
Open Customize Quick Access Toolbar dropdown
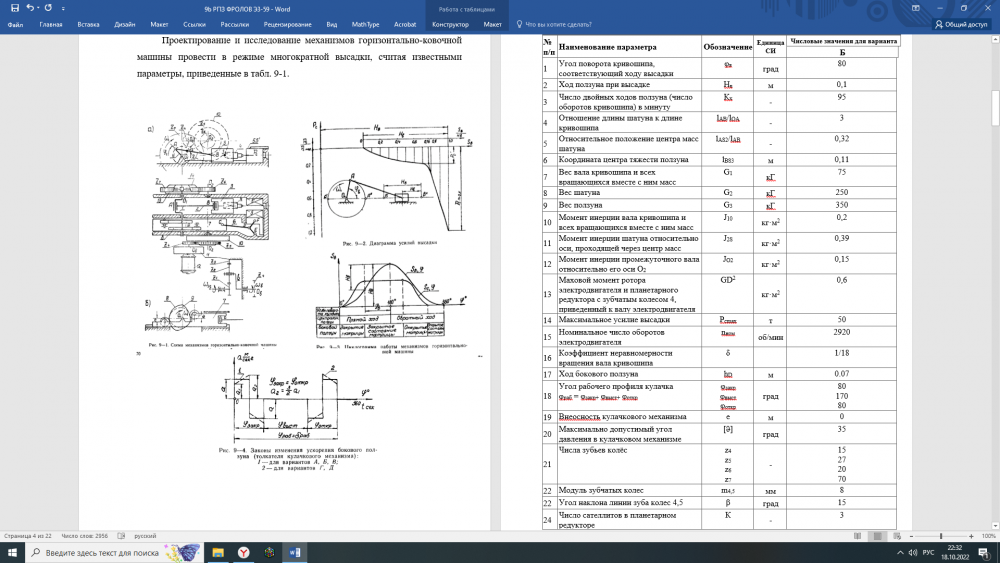pyautogui.click(x=63, y=7)
